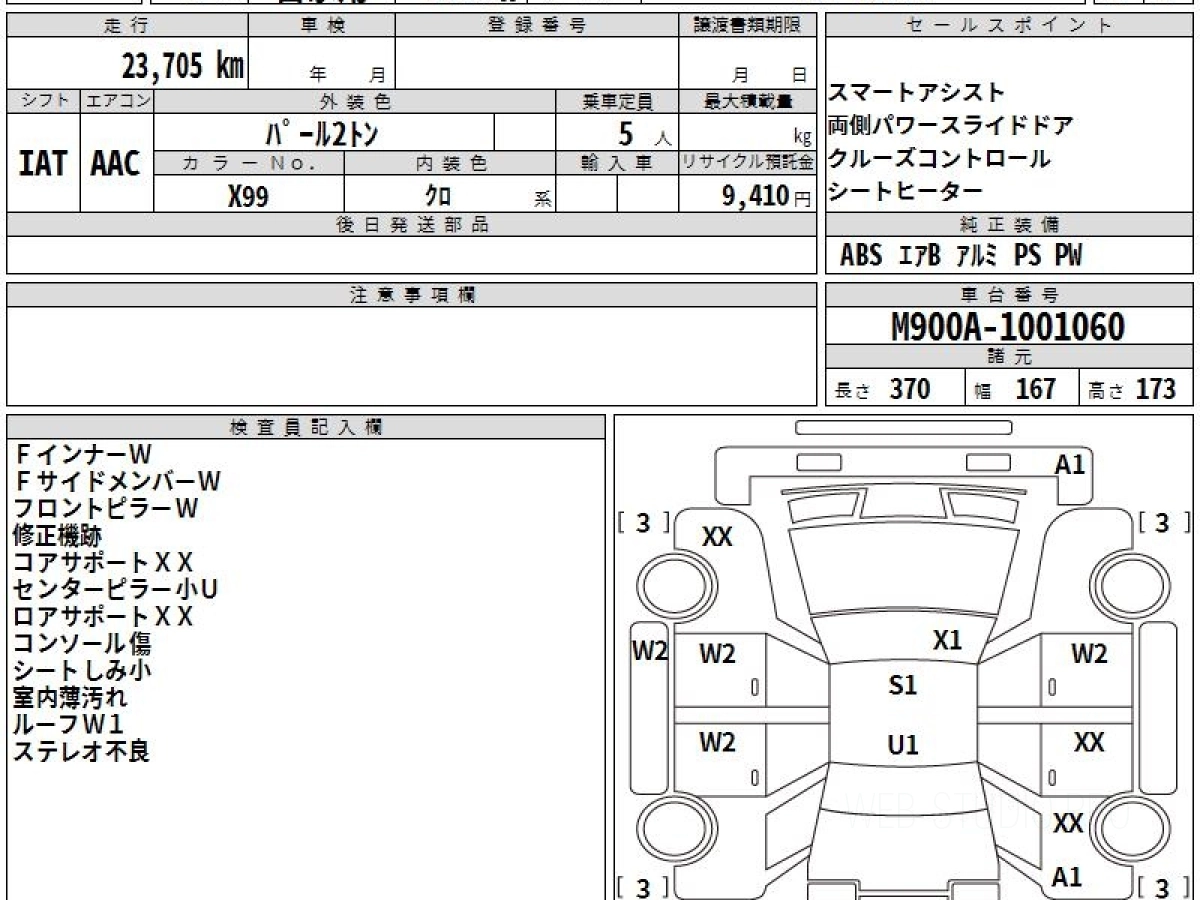Click the セールスポイント header
Screen dimensions: 1200x900
1010,26
